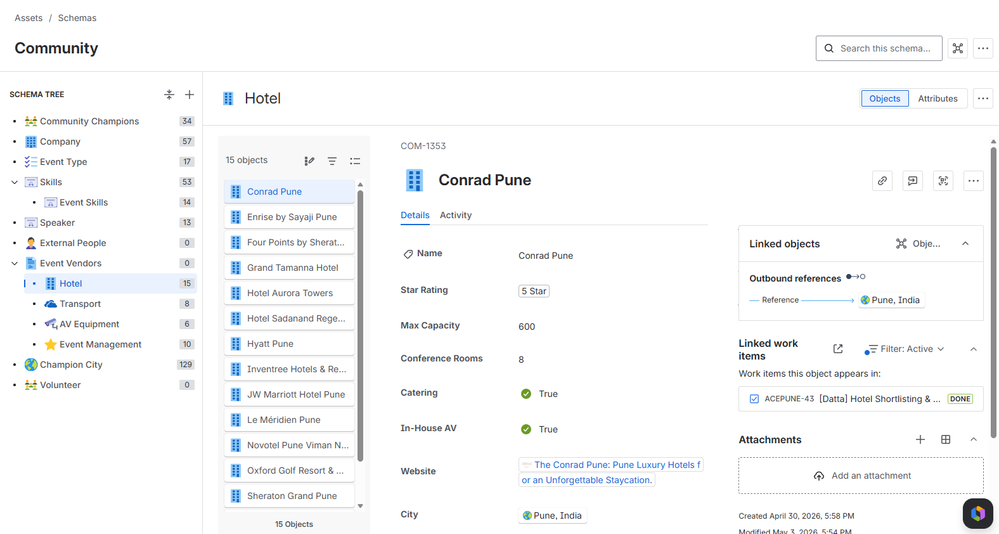Focus the Search this schema field

point(879,48)
